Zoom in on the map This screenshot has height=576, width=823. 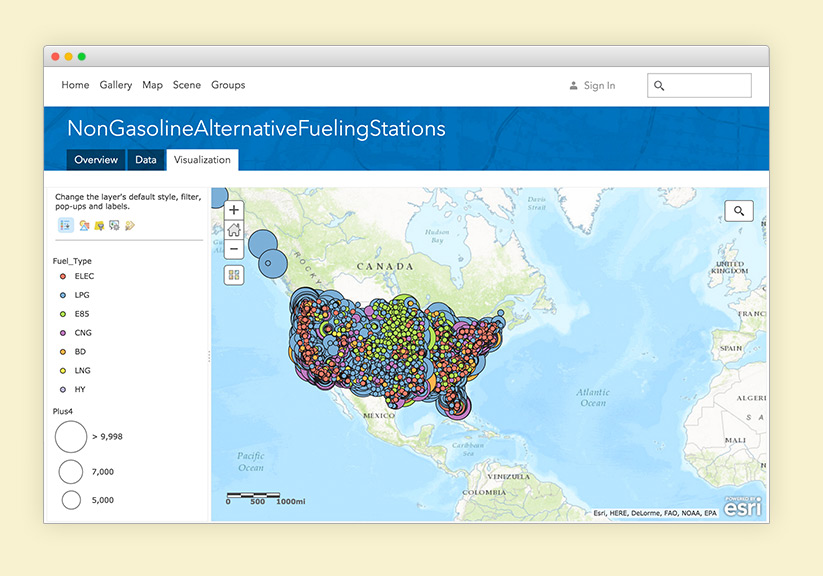(x=234, y=210)
